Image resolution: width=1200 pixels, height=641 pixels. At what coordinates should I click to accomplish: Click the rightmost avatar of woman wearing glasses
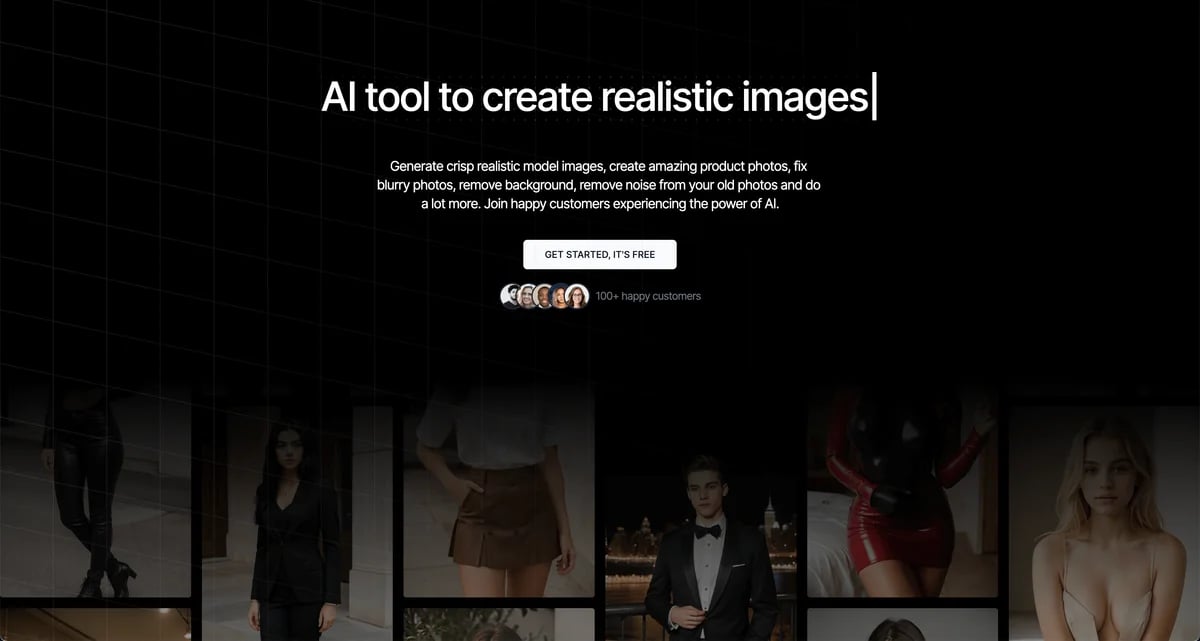[577, 296]
